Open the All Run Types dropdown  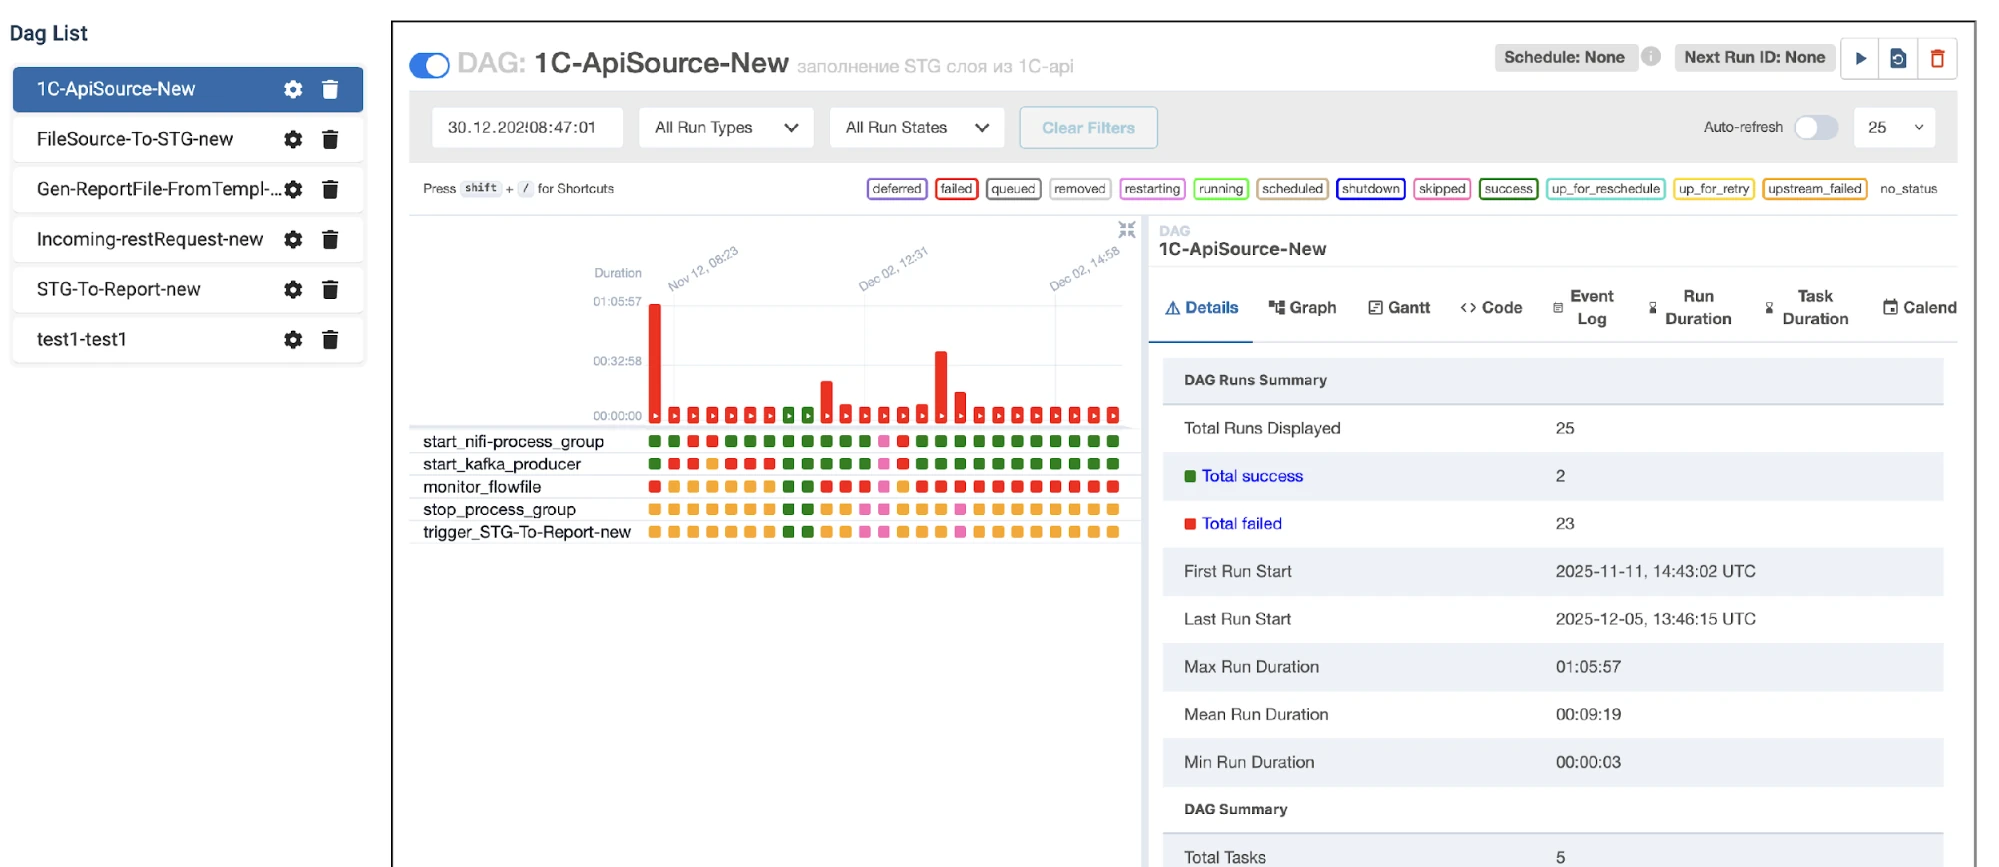[x=726, y=128]
